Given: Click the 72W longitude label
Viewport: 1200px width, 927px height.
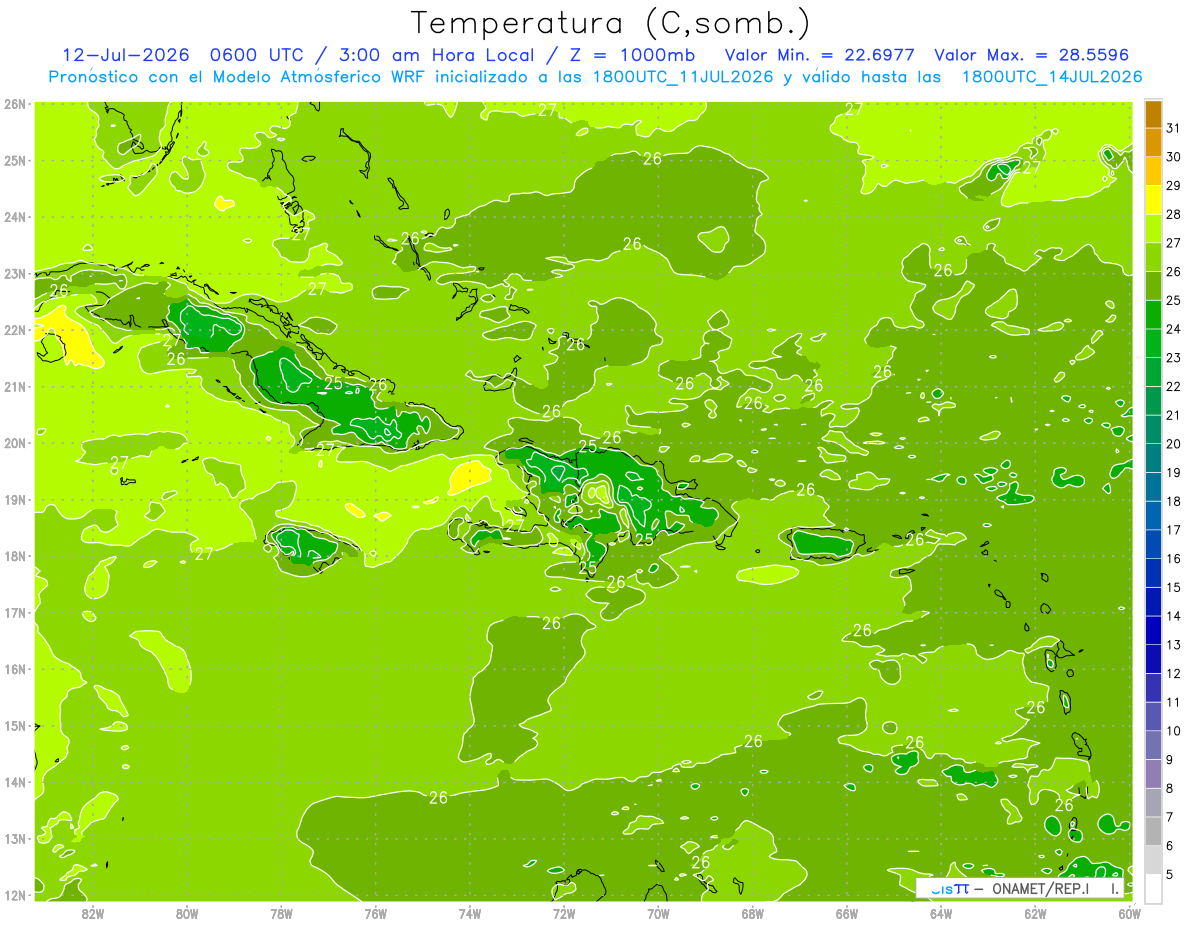Looking at the screenshot, I should (564, 913).
